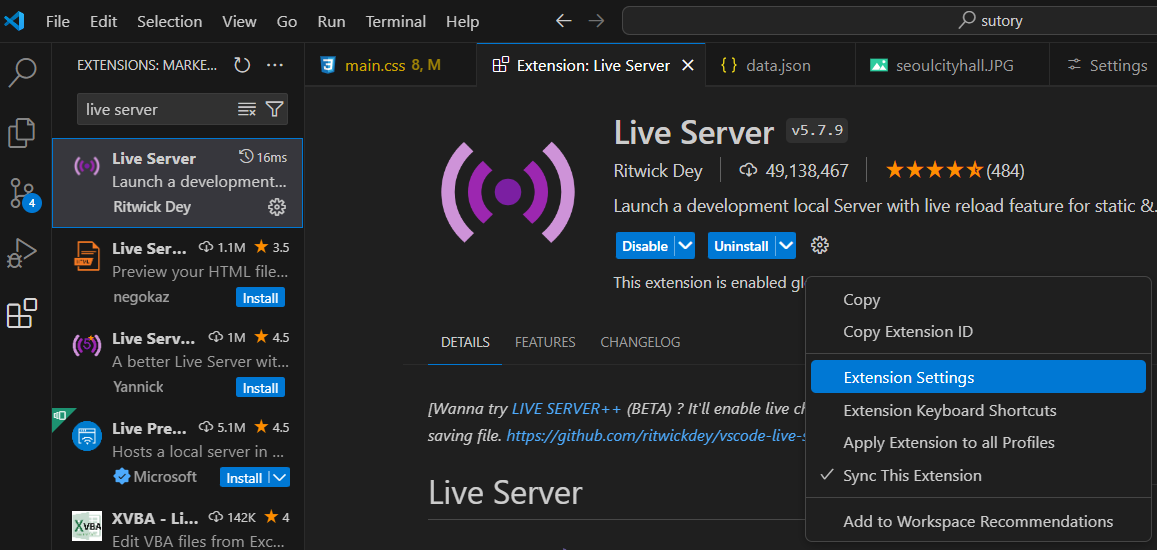Install the Yannick Live Server extension
1157x550 pixels.
coord(260,388)
